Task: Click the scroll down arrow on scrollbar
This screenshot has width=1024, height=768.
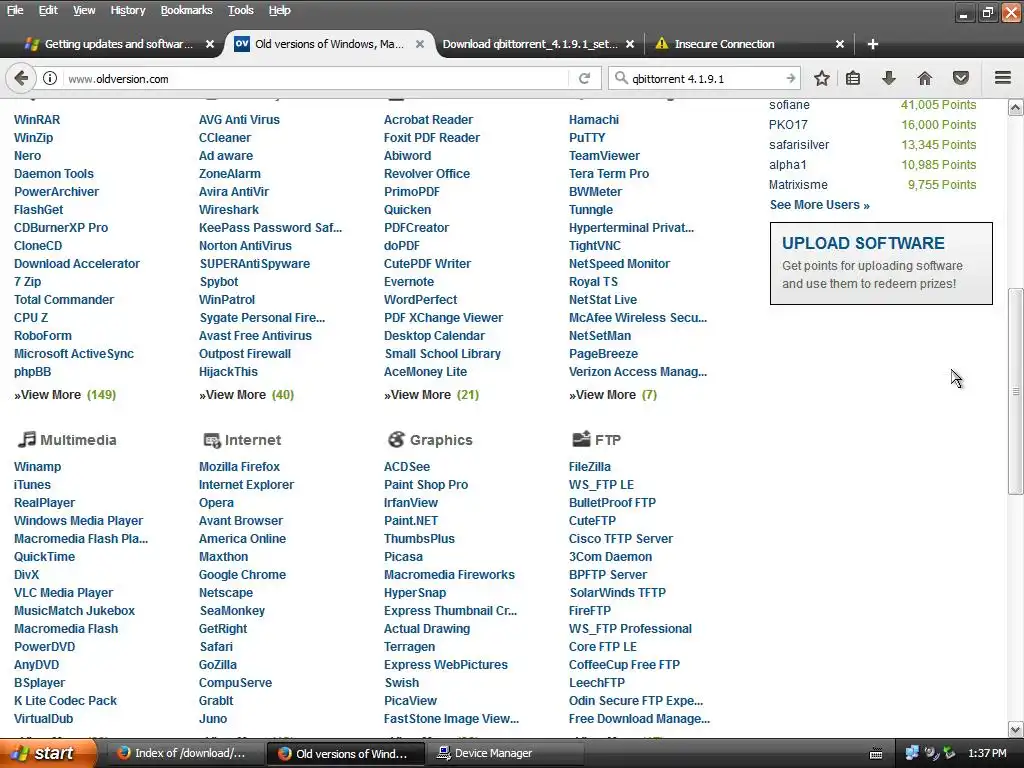Action: (1016, 729)
